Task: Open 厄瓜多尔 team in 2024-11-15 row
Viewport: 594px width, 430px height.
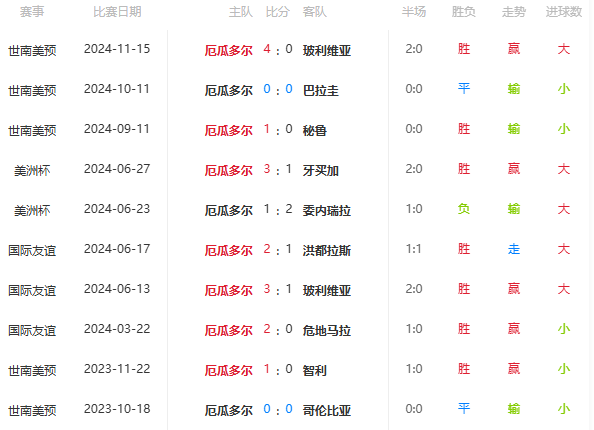Action: tap(228, 50)
